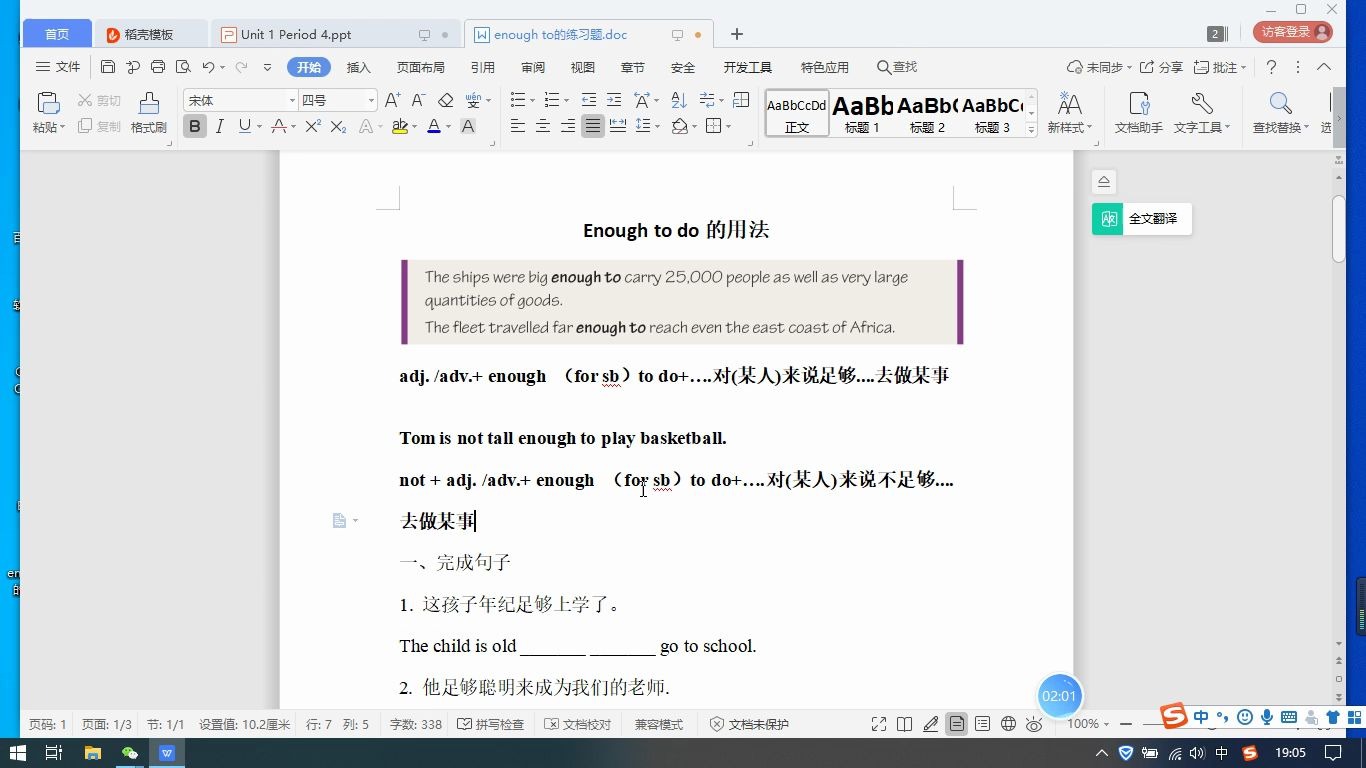Select the Format Painter (格式刷) tool
The image size is (1366, 768).
coord(149,112)
